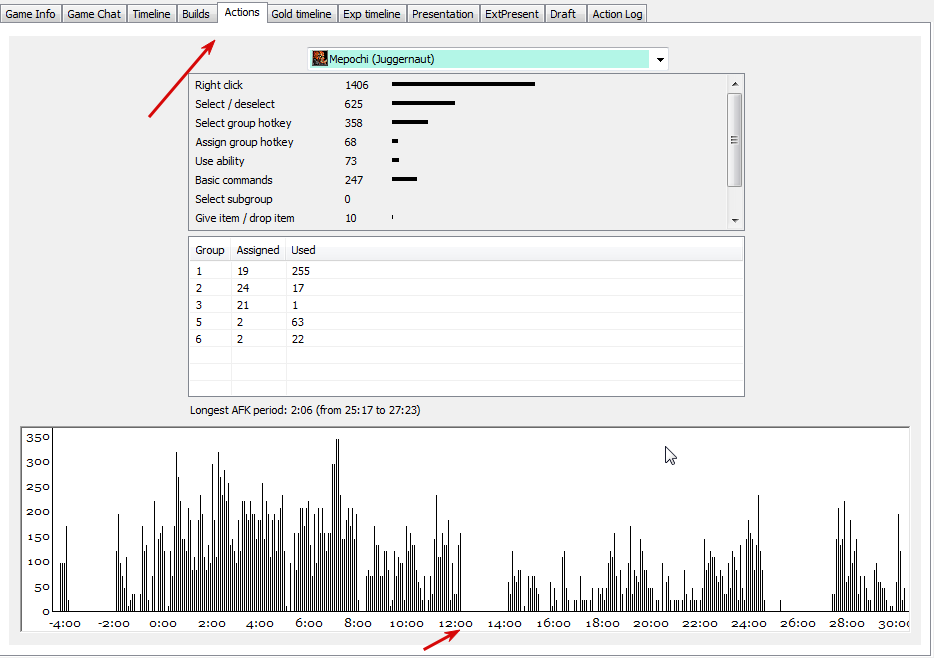
Task: Click the Basic commands count 247
Action: (353, 180)
